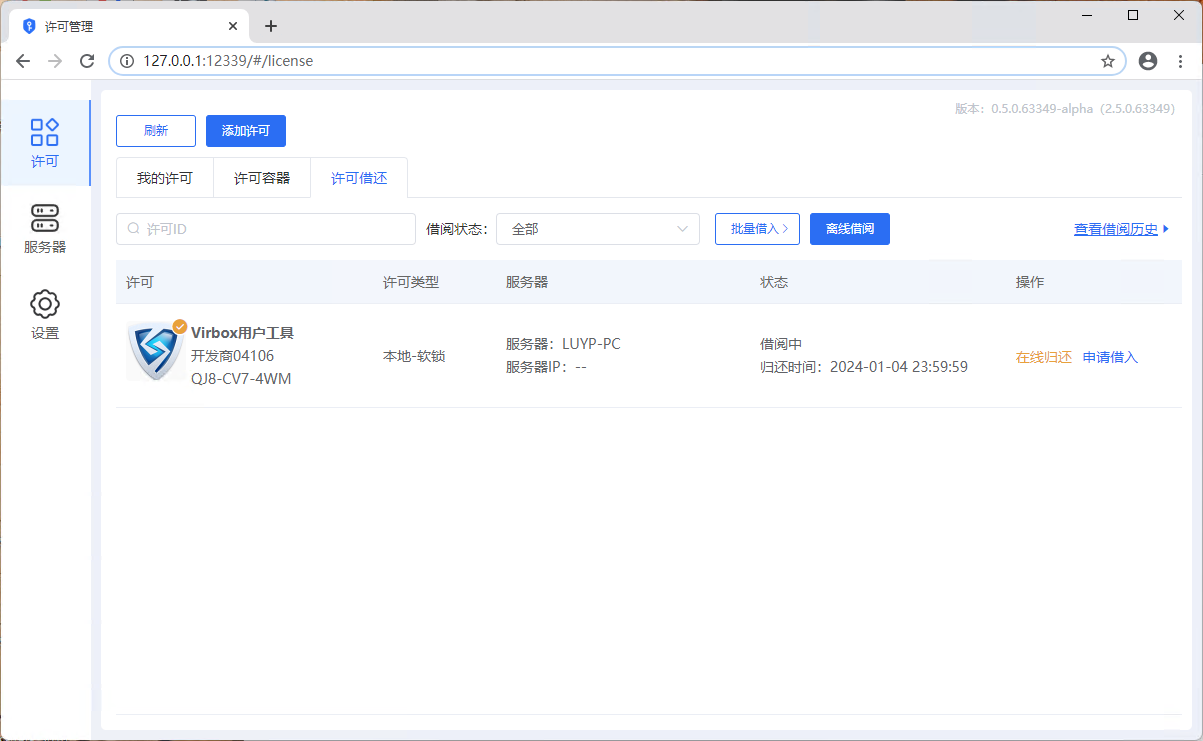This screenshot has height=741, width=1203.
Task: Click the 操作 column header
Action: tap(1030, 282)
